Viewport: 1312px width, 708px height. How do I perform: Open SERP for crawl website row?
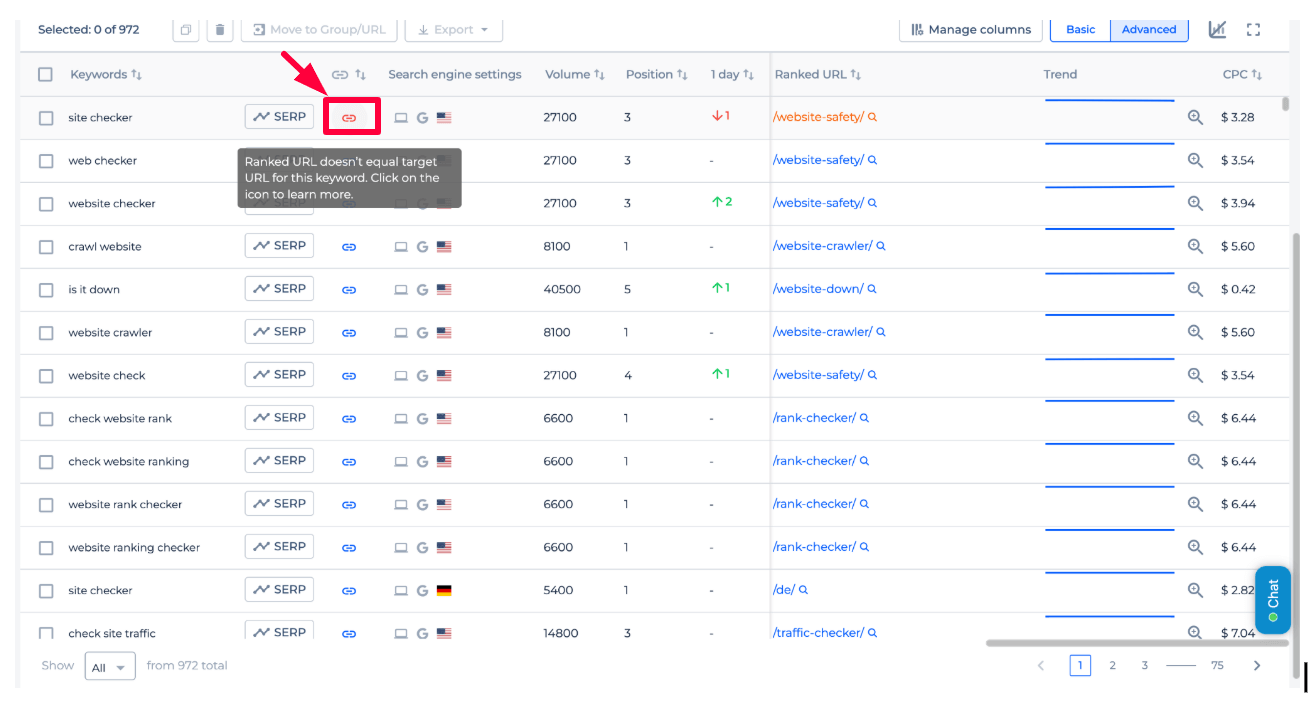(x=279, y=246)
